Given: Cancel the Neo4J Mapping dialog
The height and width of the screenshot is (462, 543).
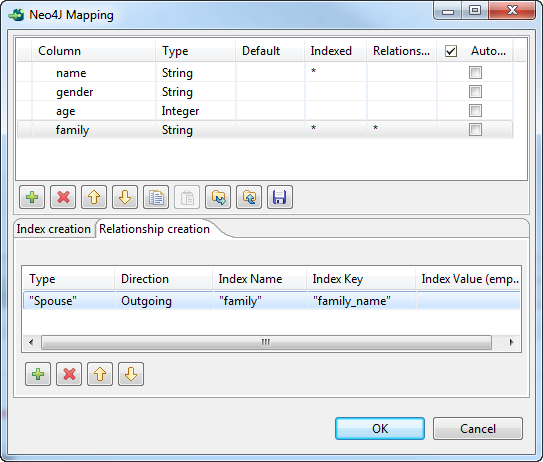Looking at the screenshot, I should click(478, 428).
